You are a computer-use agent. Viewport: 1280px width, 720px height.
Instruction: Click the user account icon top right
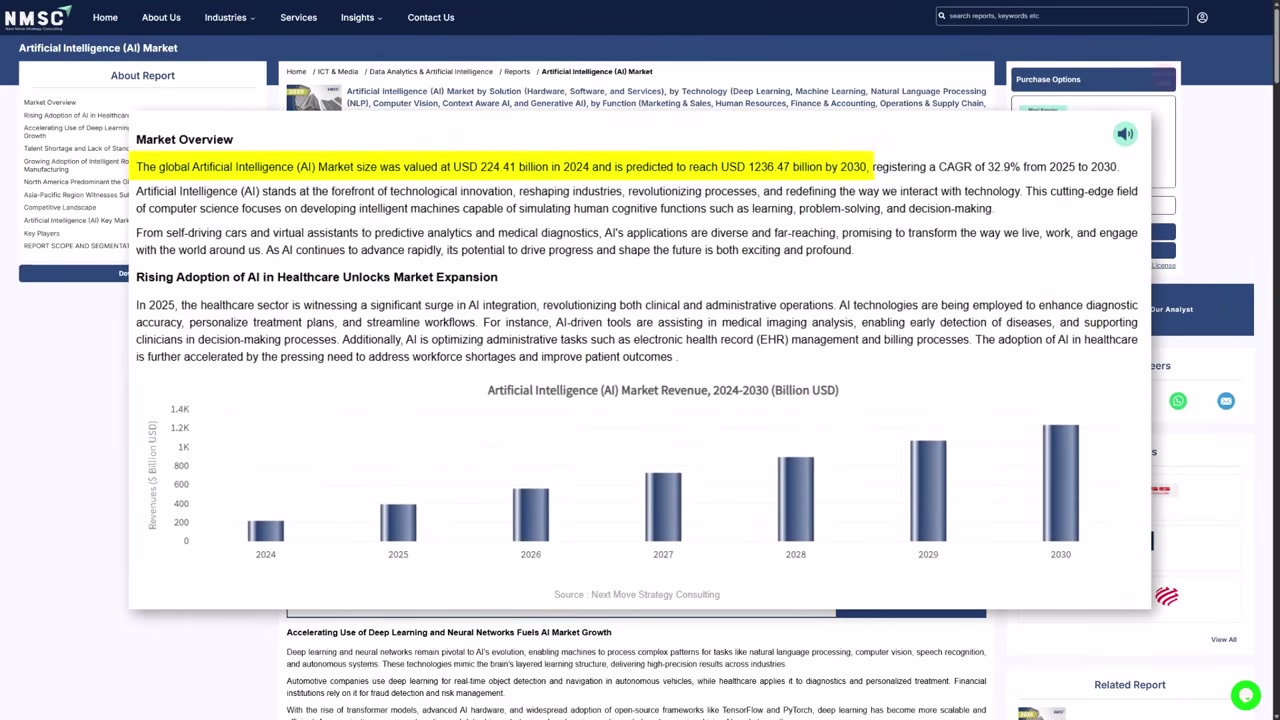(1202, 17)
